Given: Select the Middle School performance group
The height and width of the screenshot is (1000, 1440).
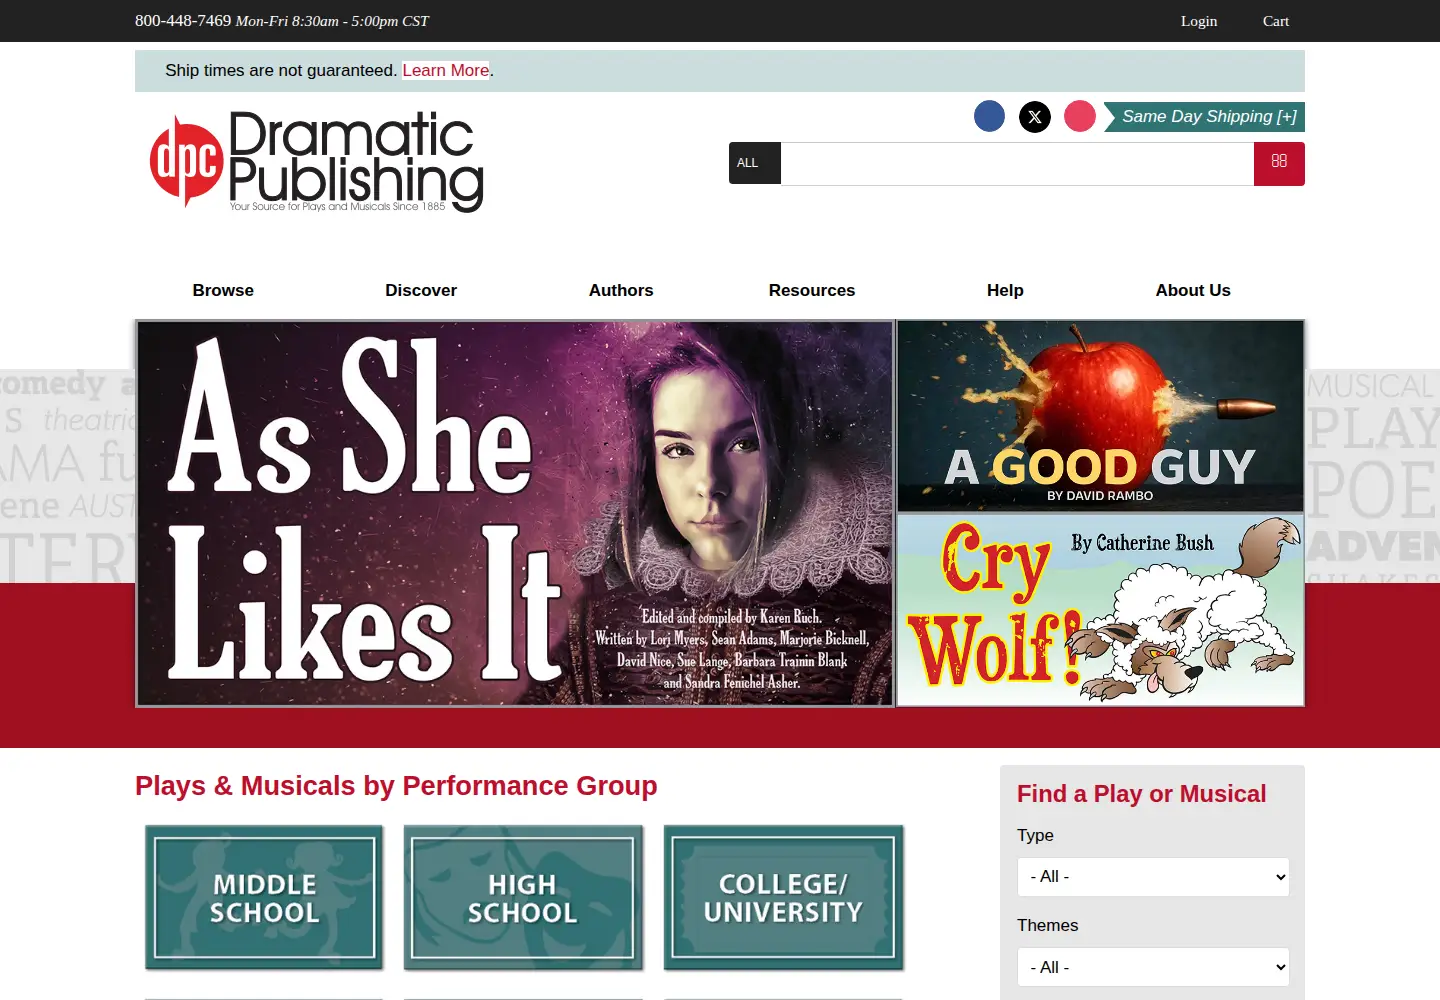Looking at the screenshot, I should pyautogui.click(x=264, y=898).
